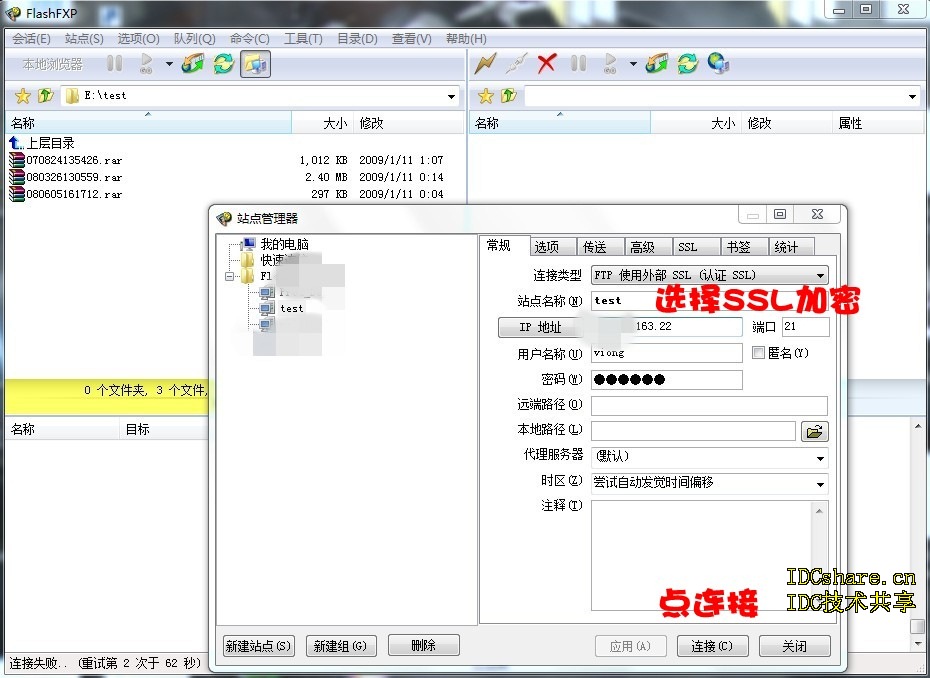
Task: Open the 队列(Q) menu
Action: 194,39
